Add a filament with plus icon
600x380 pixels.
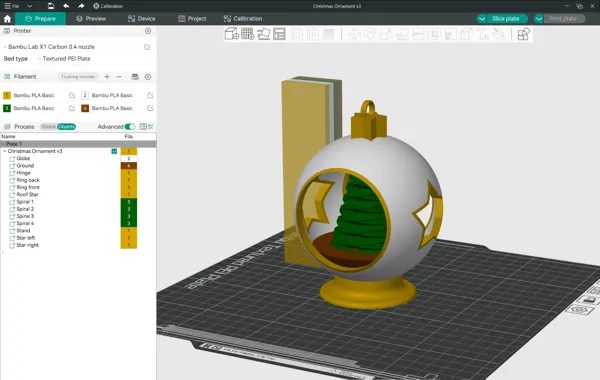pyautogui.click(x=107, y=77)
